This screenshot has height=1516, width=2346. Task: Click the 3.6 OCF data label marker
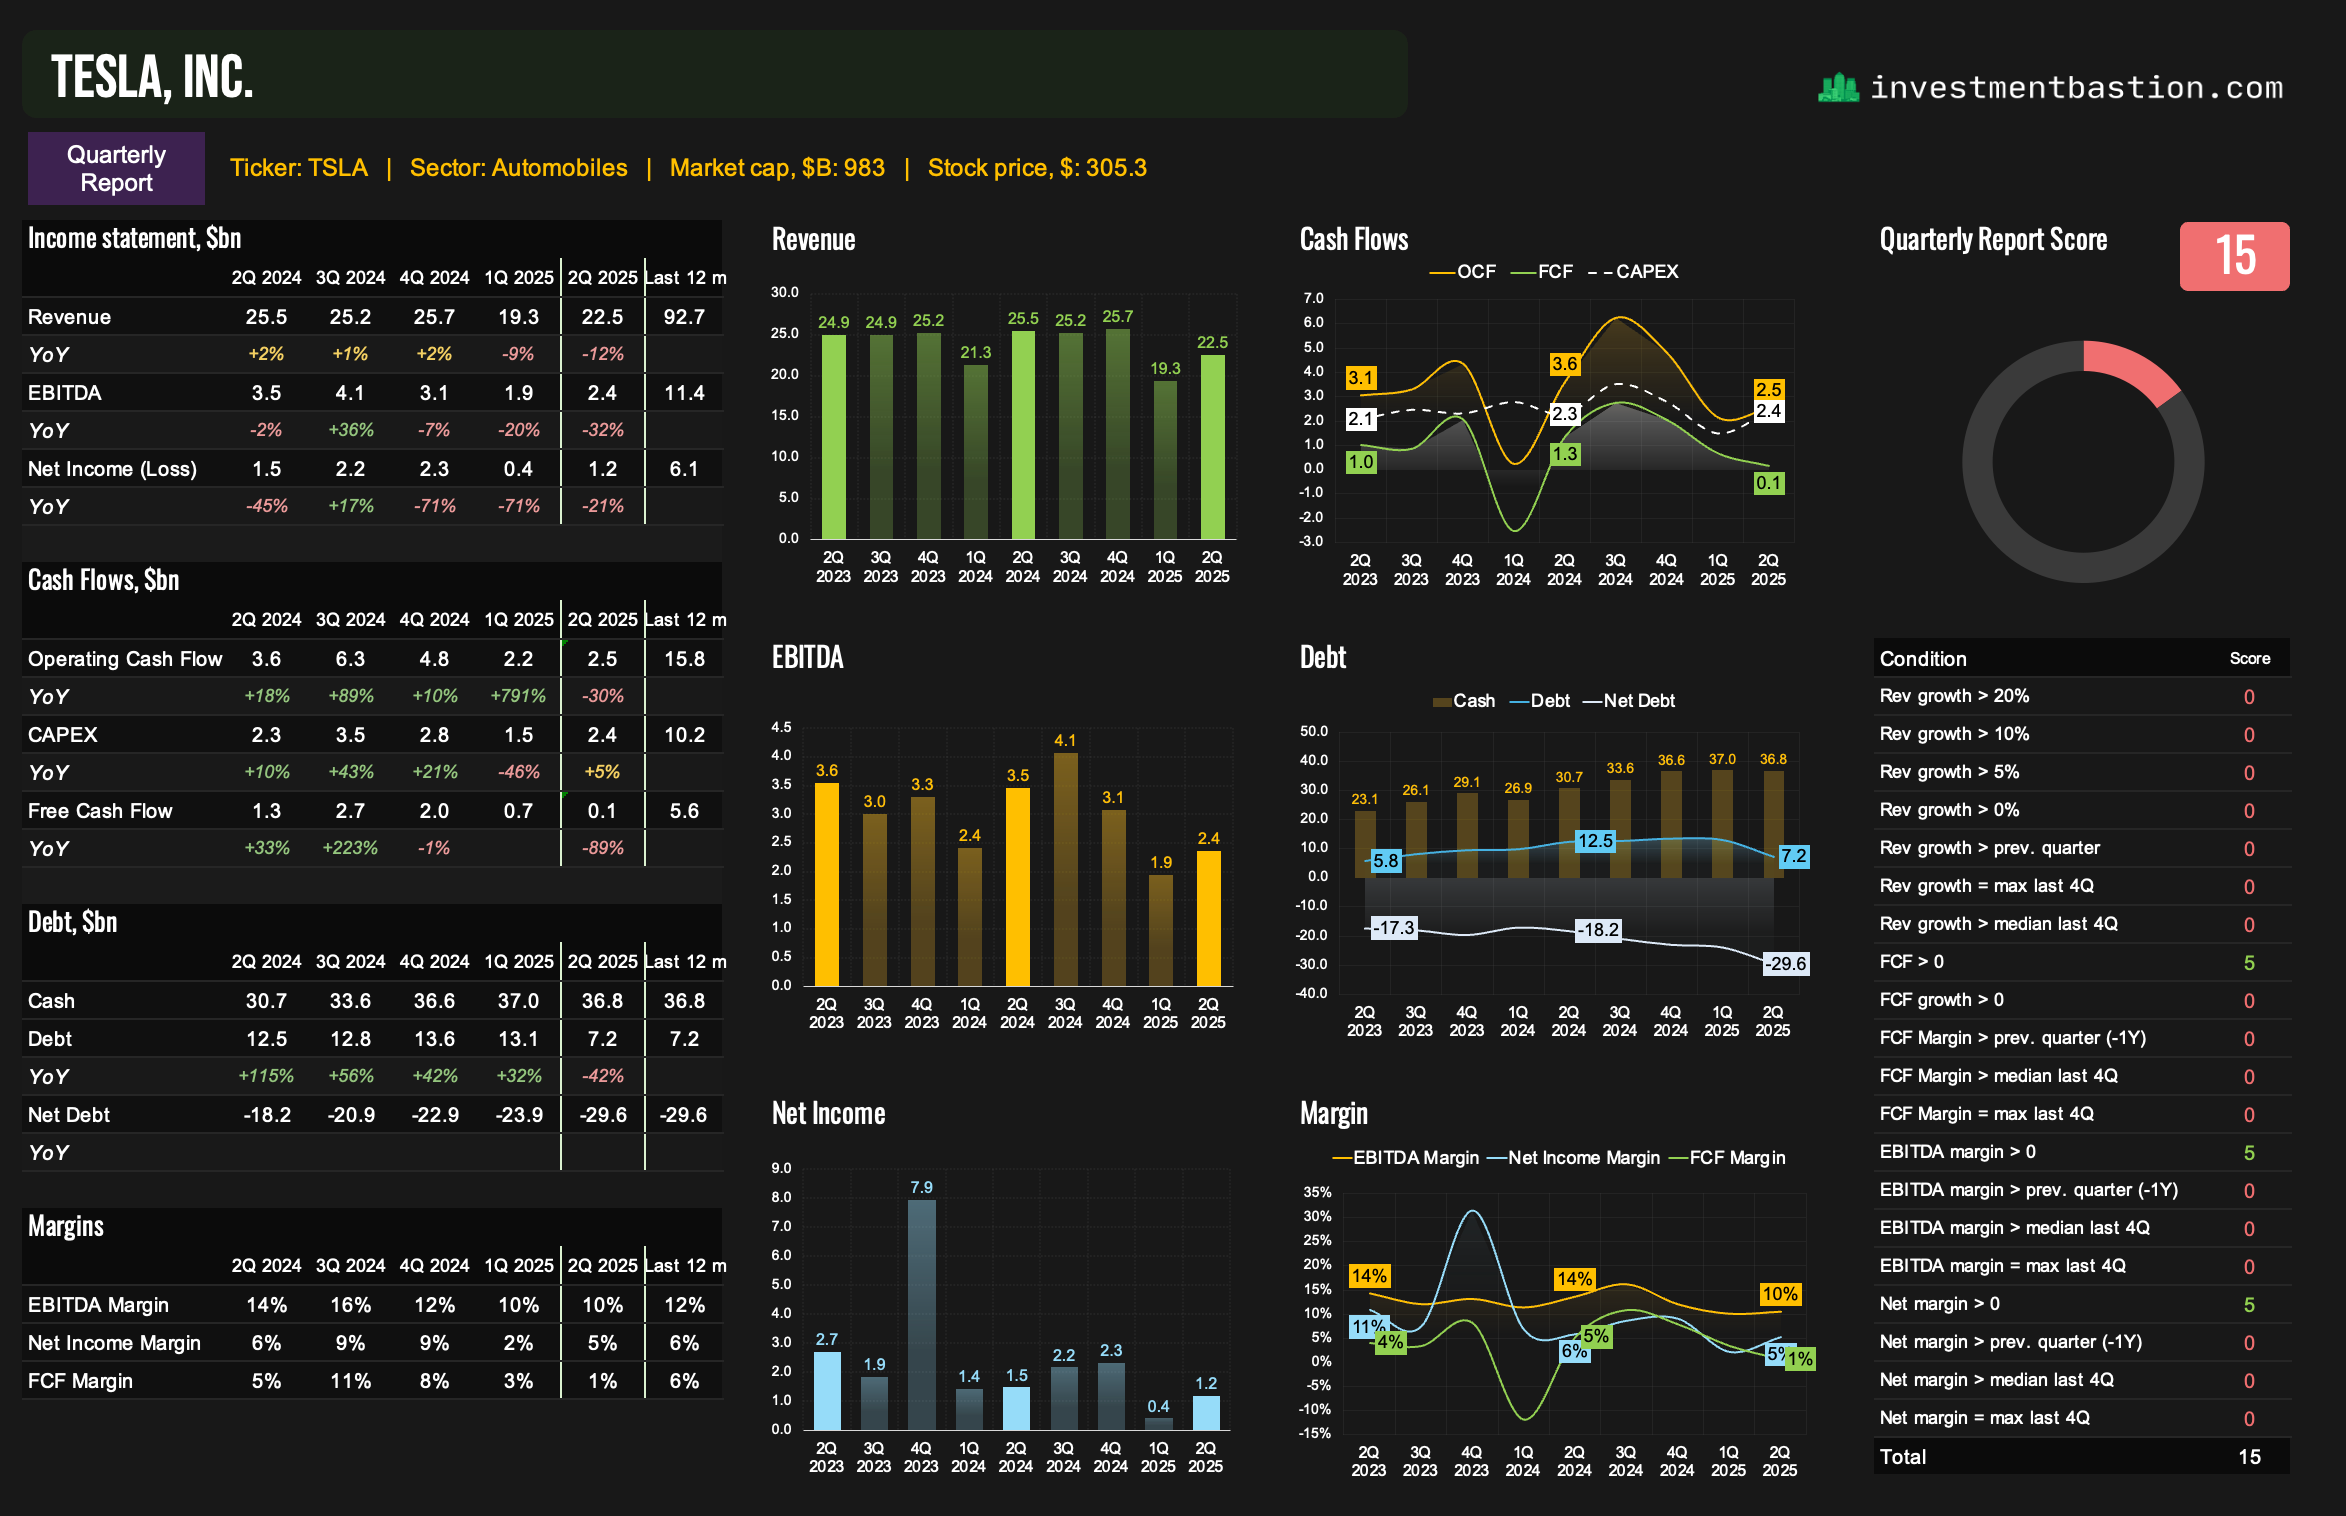point(1564,364)
